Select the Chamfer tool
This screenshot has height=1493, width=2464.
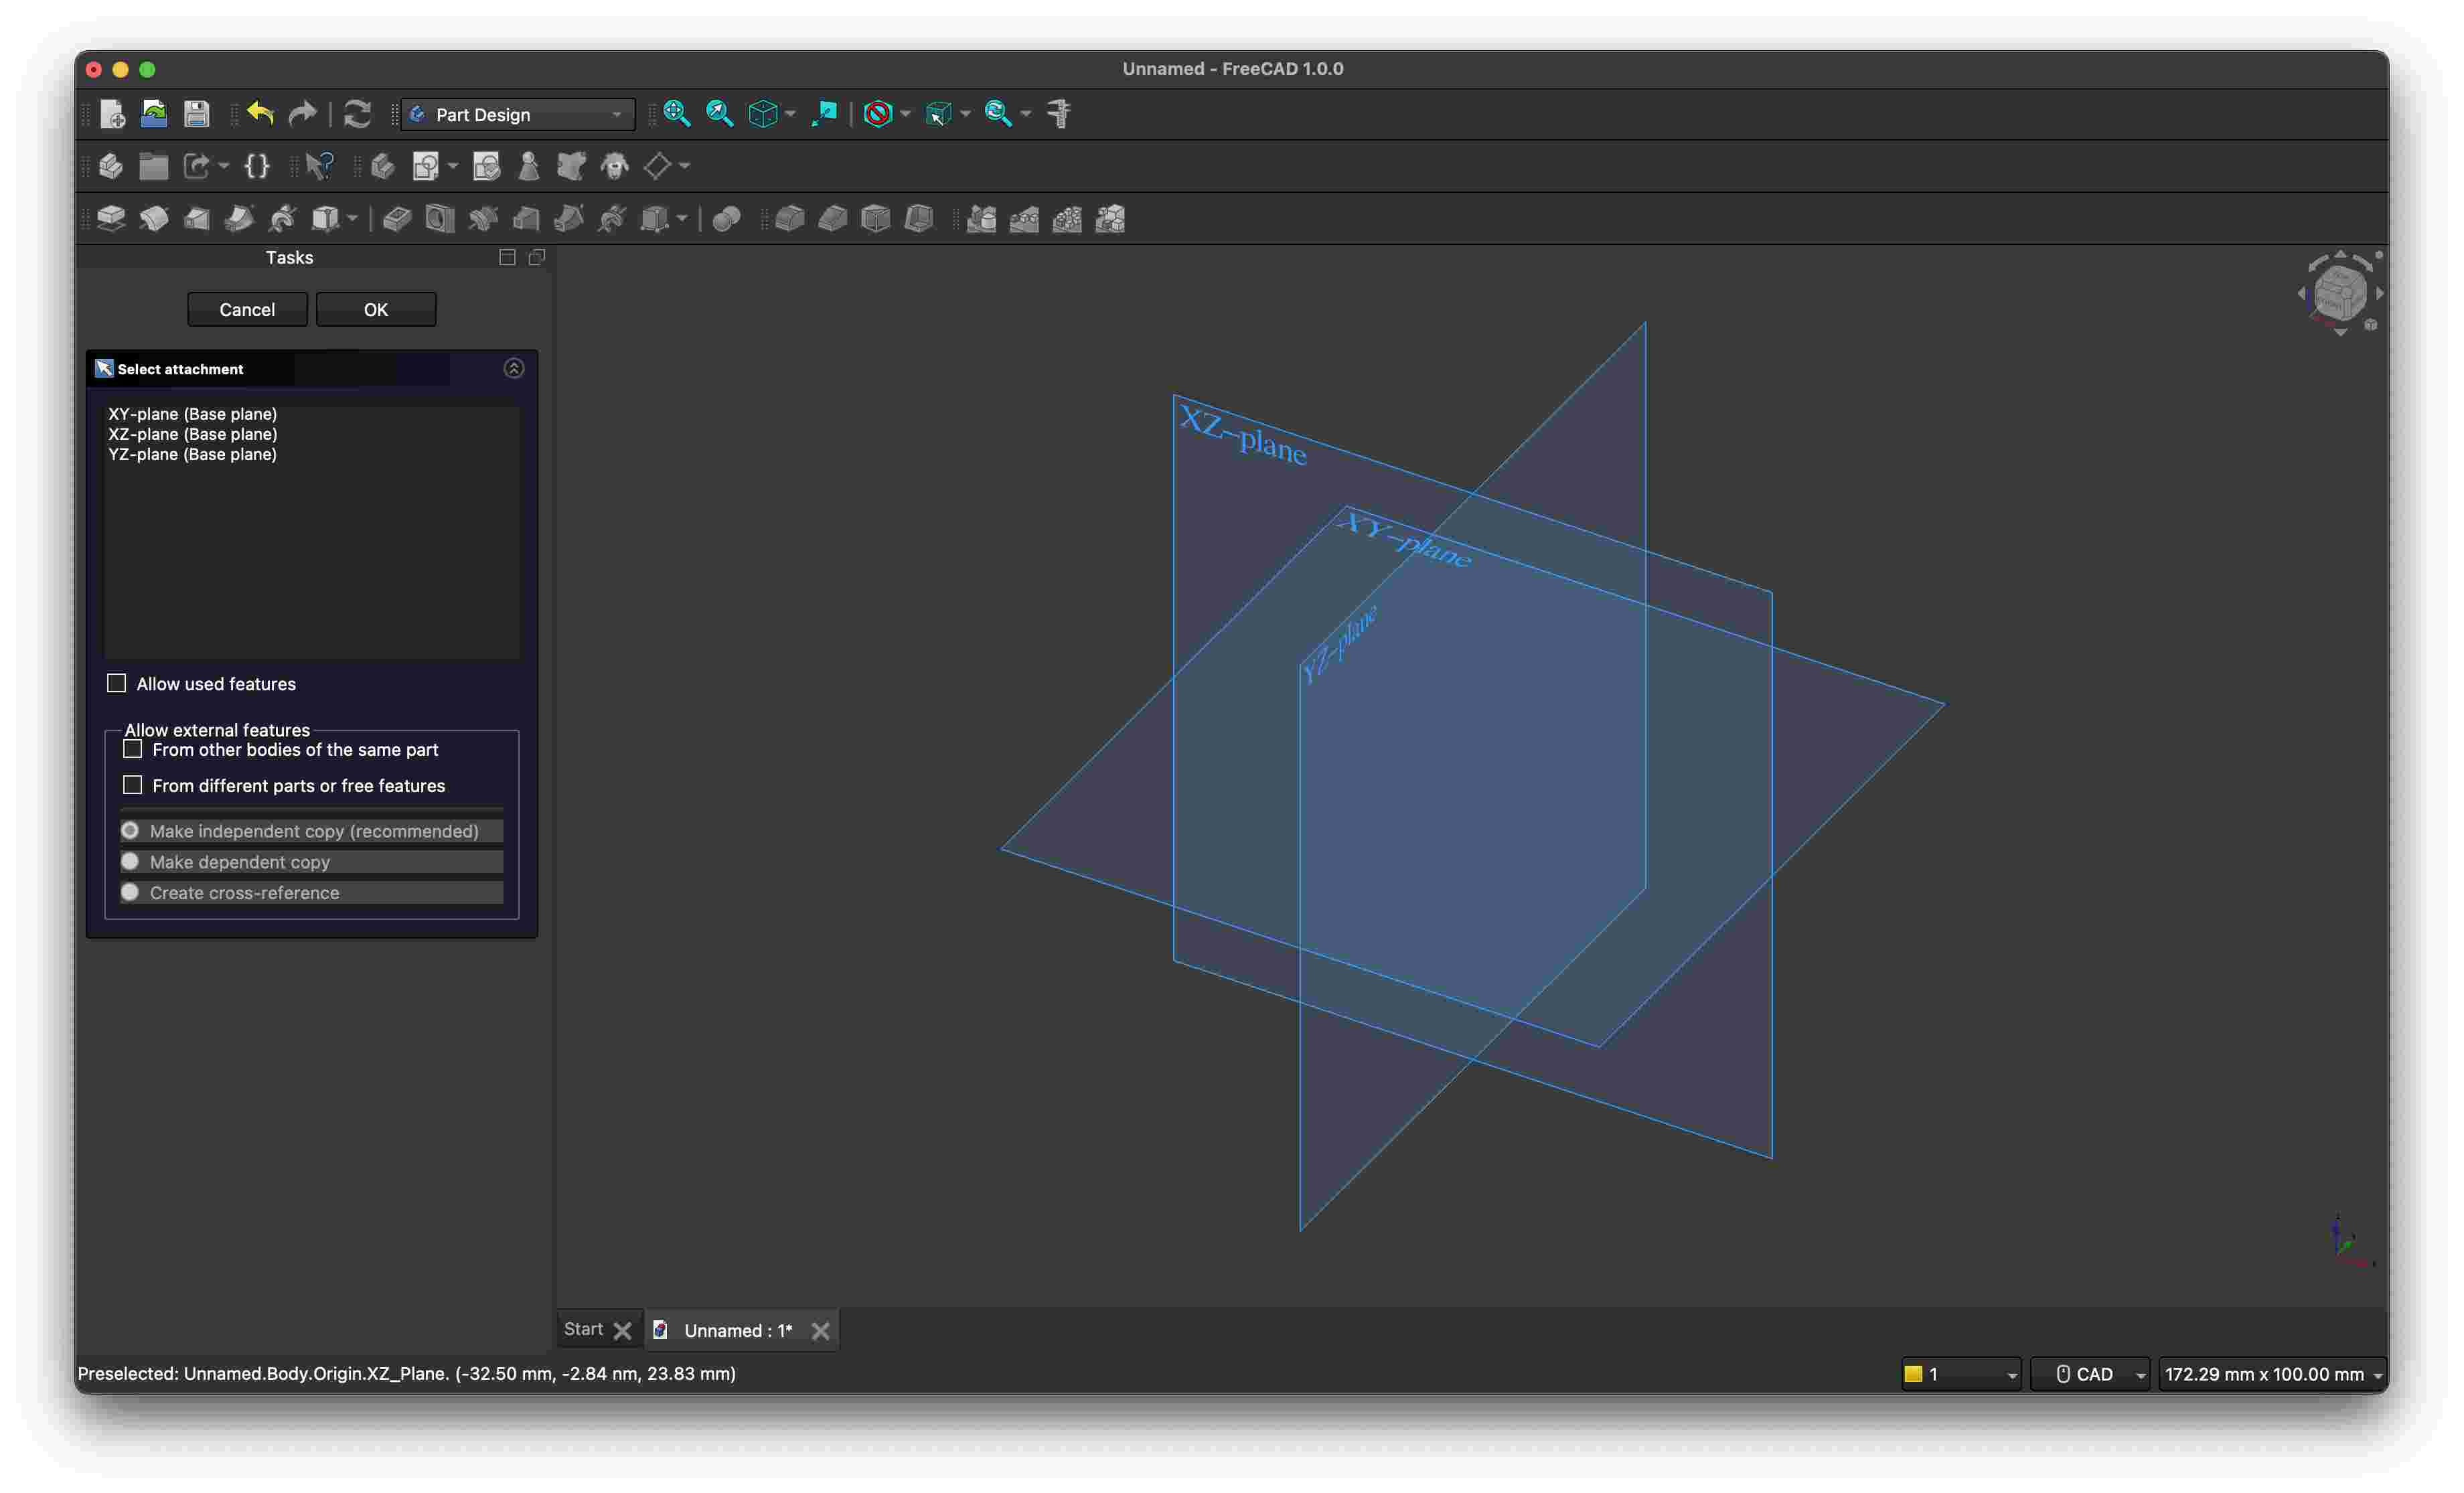[x=833, y=219]
